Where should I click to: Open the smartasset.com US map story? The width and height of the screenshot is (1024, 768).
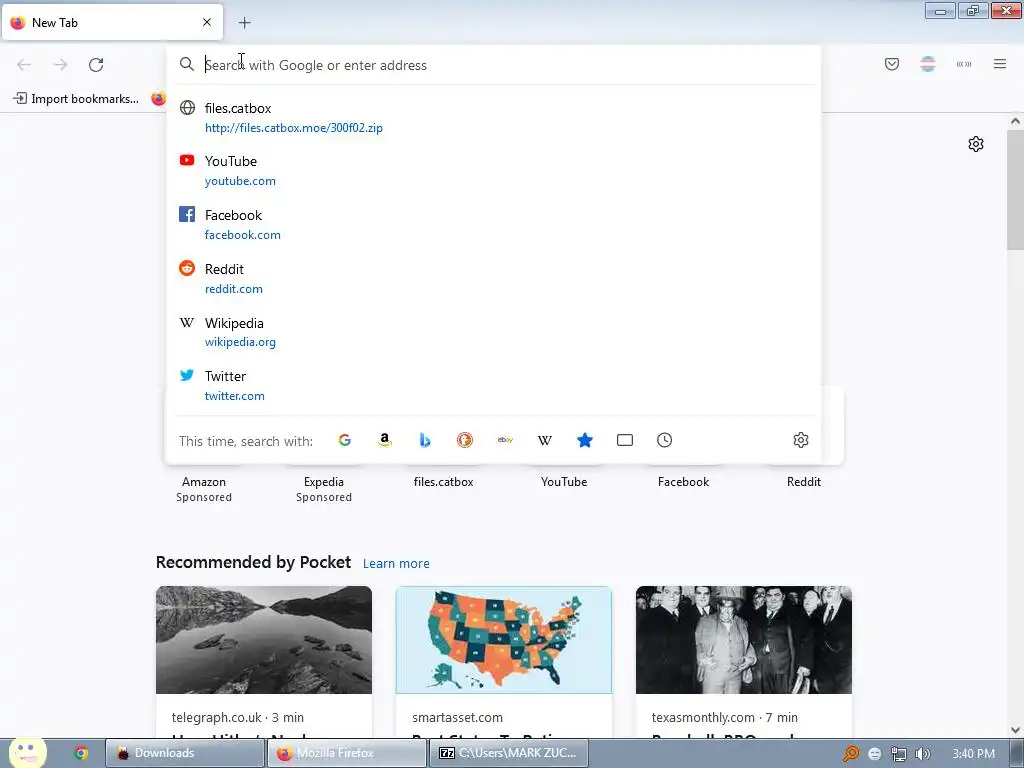point(504,640)
